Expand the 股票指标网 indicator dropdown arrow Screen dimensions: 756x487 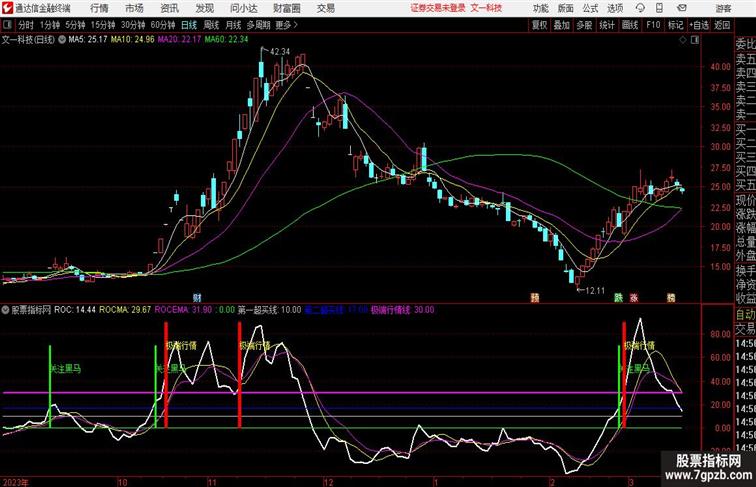5,310
